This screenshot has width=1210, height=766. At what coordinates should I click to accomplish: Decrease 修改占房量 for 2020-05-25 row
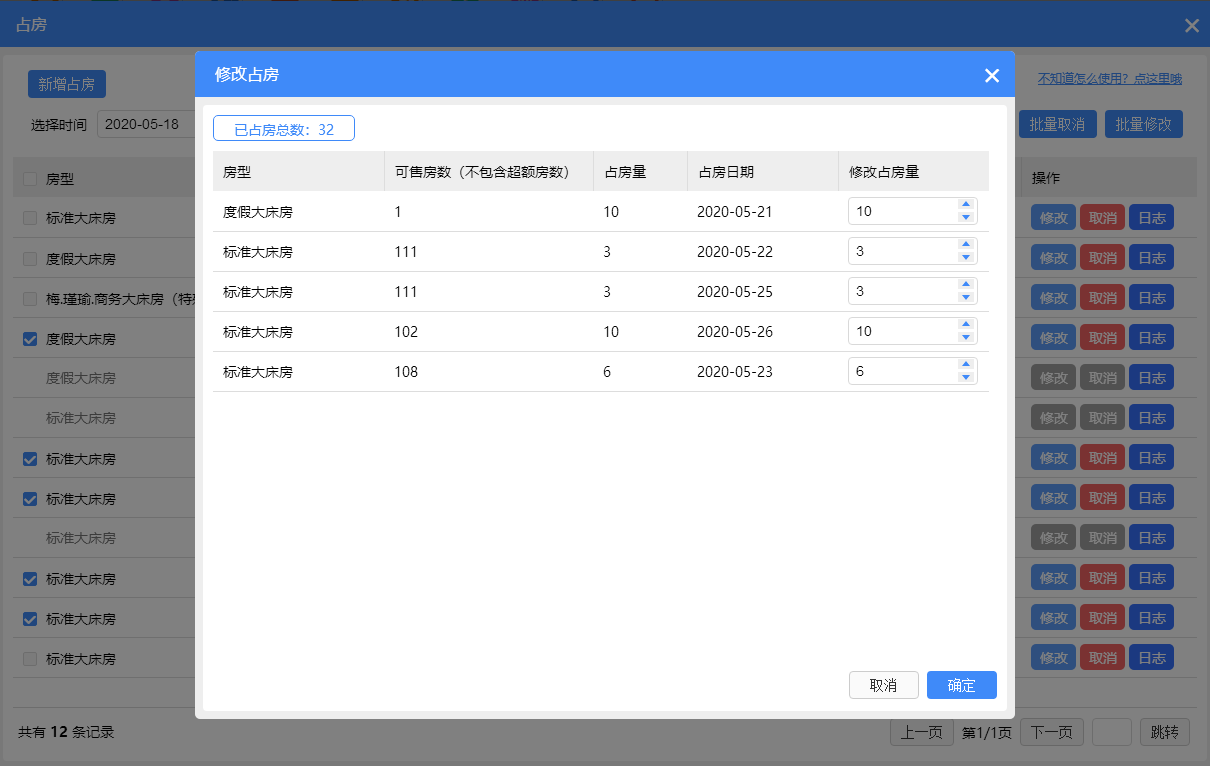click(x=965, y=297)
